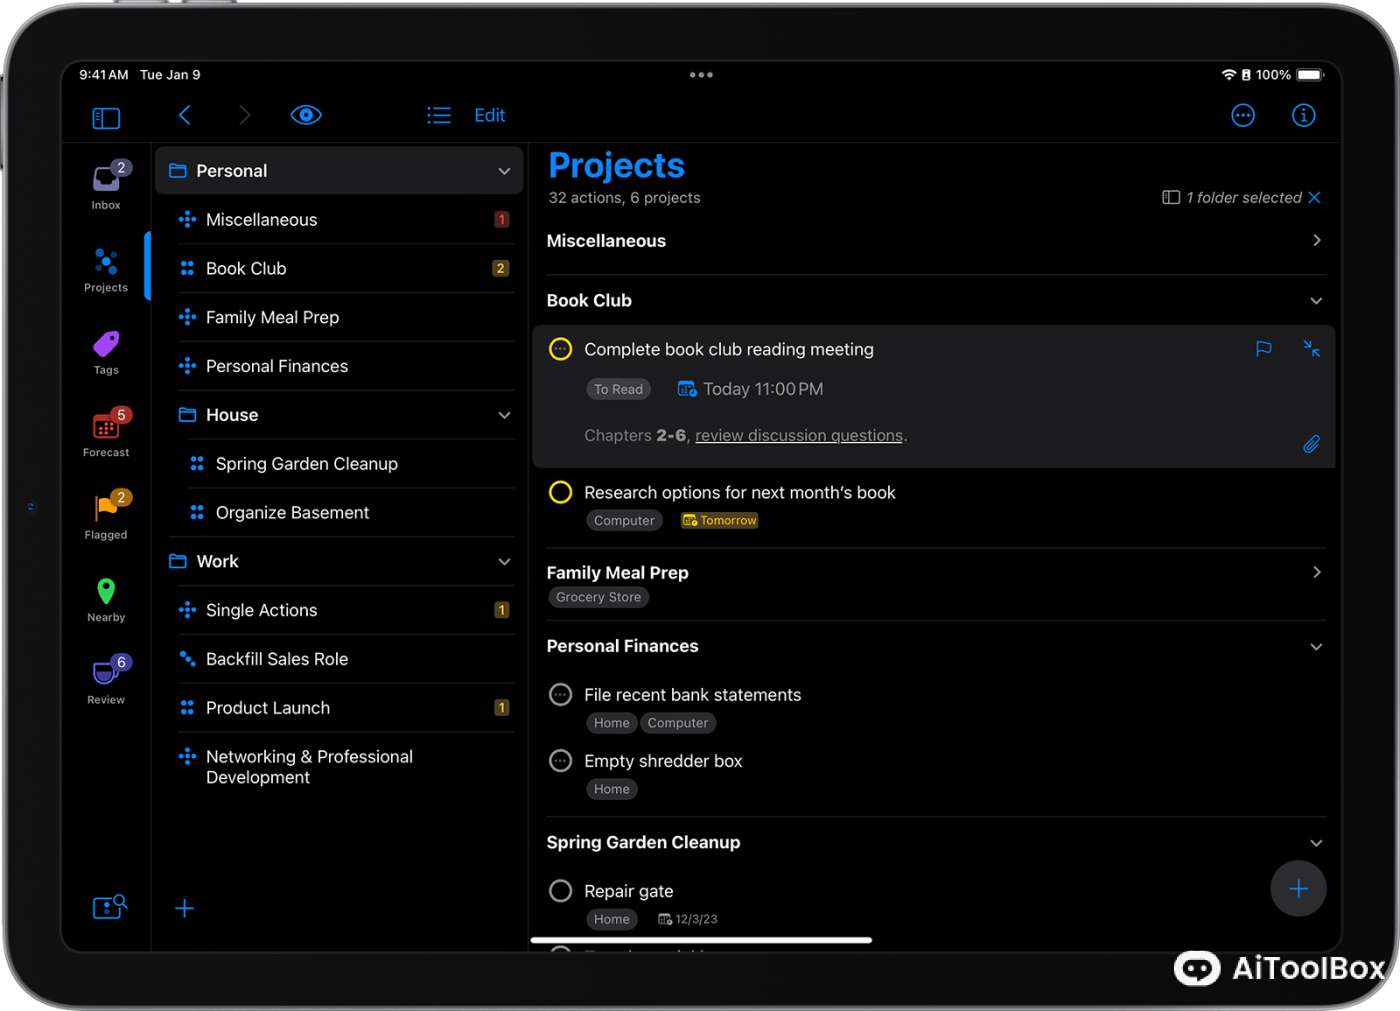Mark "Repair gate" as complete
Image resolution: width=1400 pixels, height=1011 pixels.
560,891
